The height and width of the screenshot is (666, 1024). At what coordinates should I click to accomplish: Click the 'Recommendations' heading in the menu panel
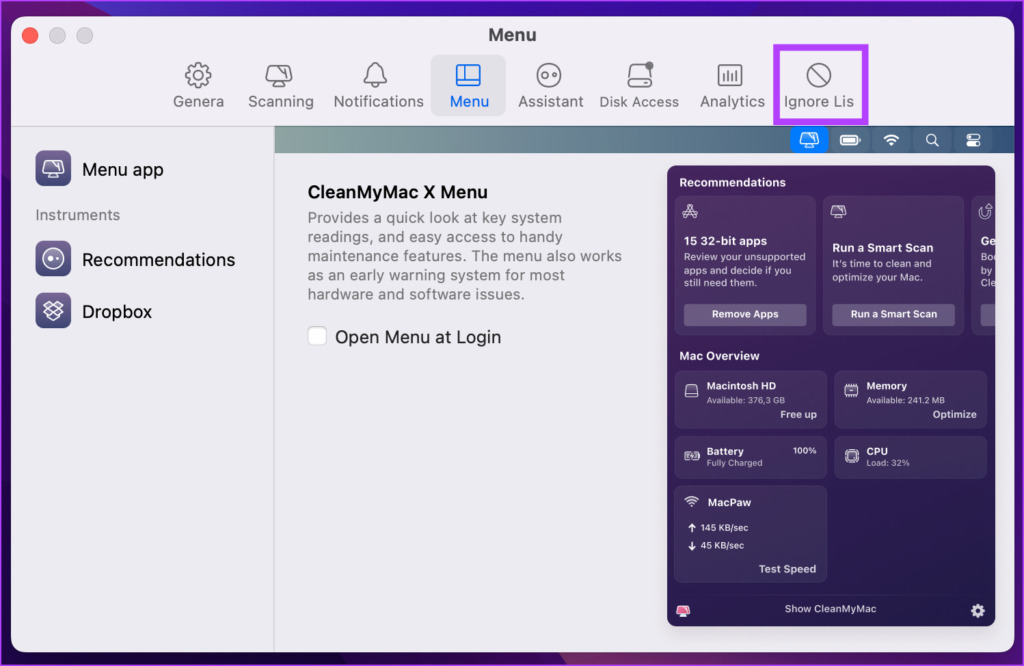tap(732, 182)
